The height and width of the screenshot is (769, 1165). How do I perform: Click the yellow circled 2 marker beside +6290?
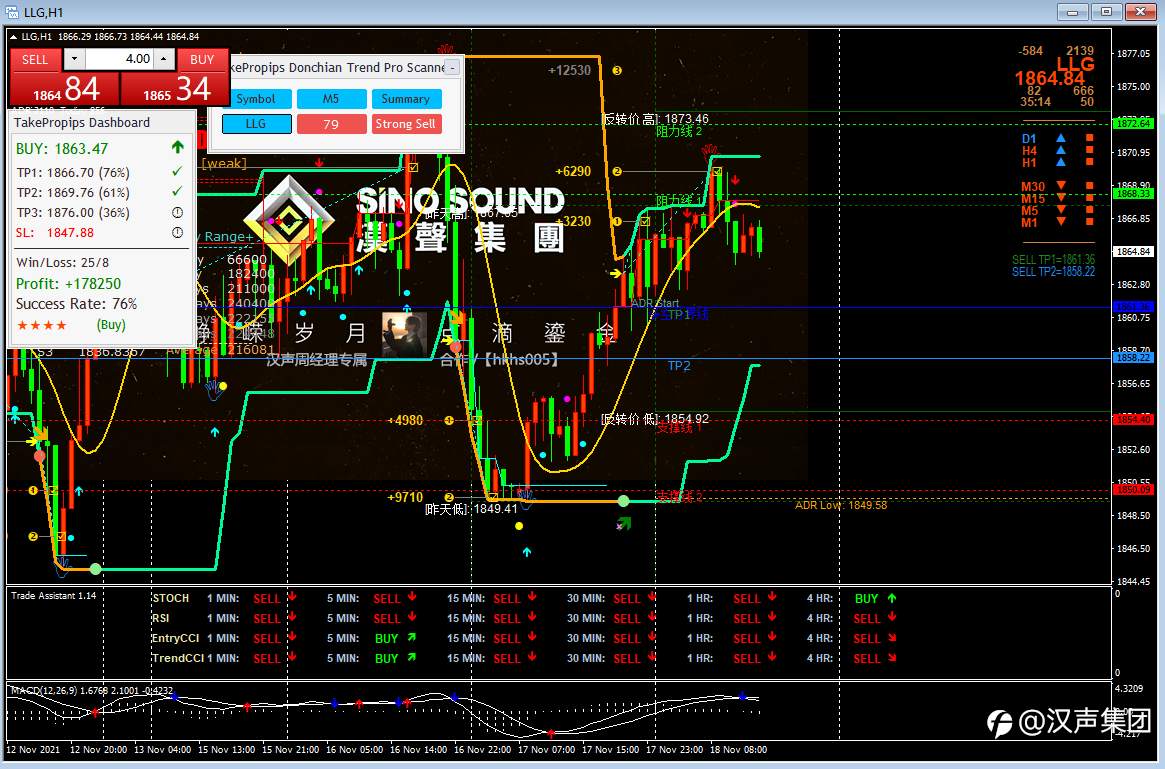pos(617,172)
